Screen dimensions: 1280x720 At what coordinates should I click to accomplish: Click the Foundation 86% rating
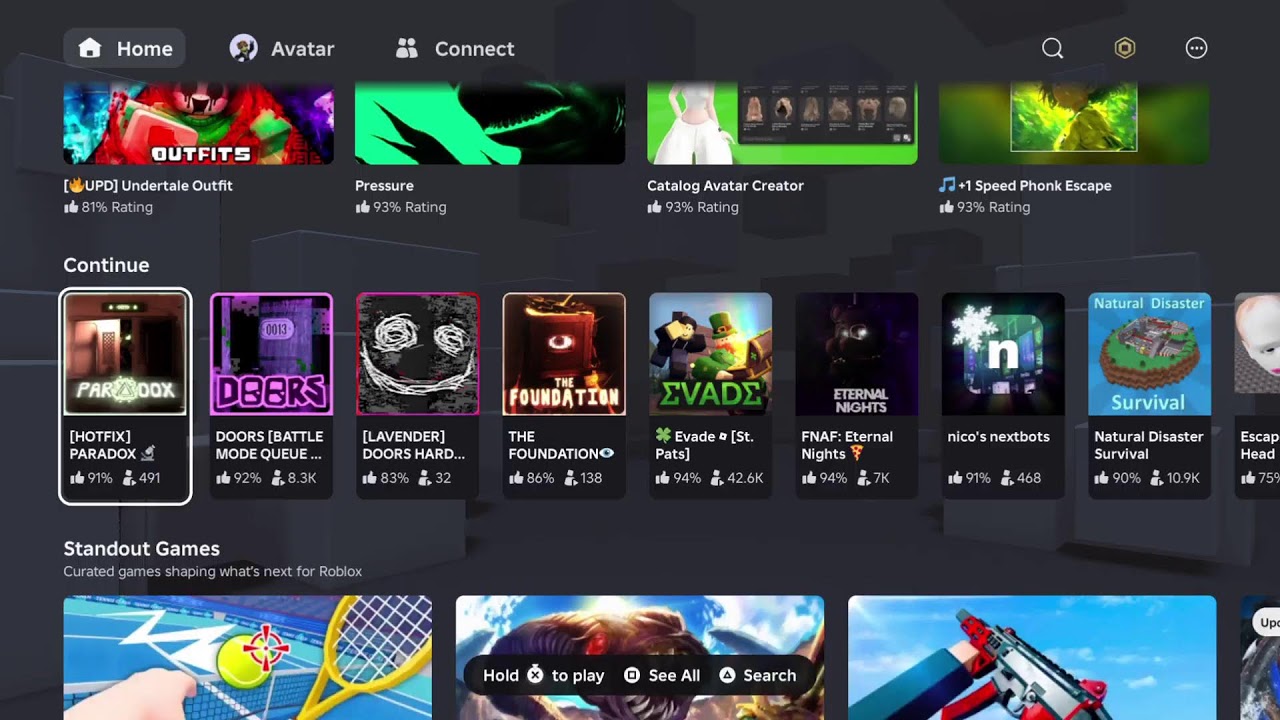[x=531, y=478]
